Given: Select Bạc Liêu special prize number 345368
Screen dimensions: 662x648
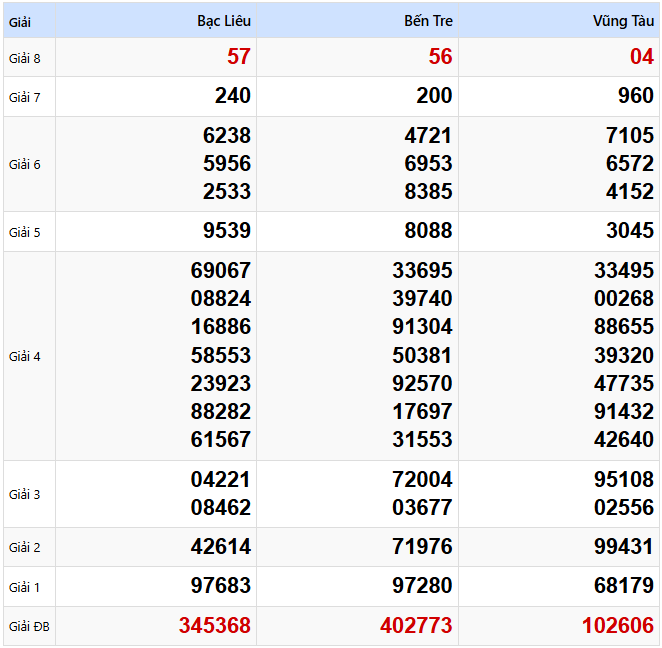Looking at the screenshot, I should click(x=215, y=626).
